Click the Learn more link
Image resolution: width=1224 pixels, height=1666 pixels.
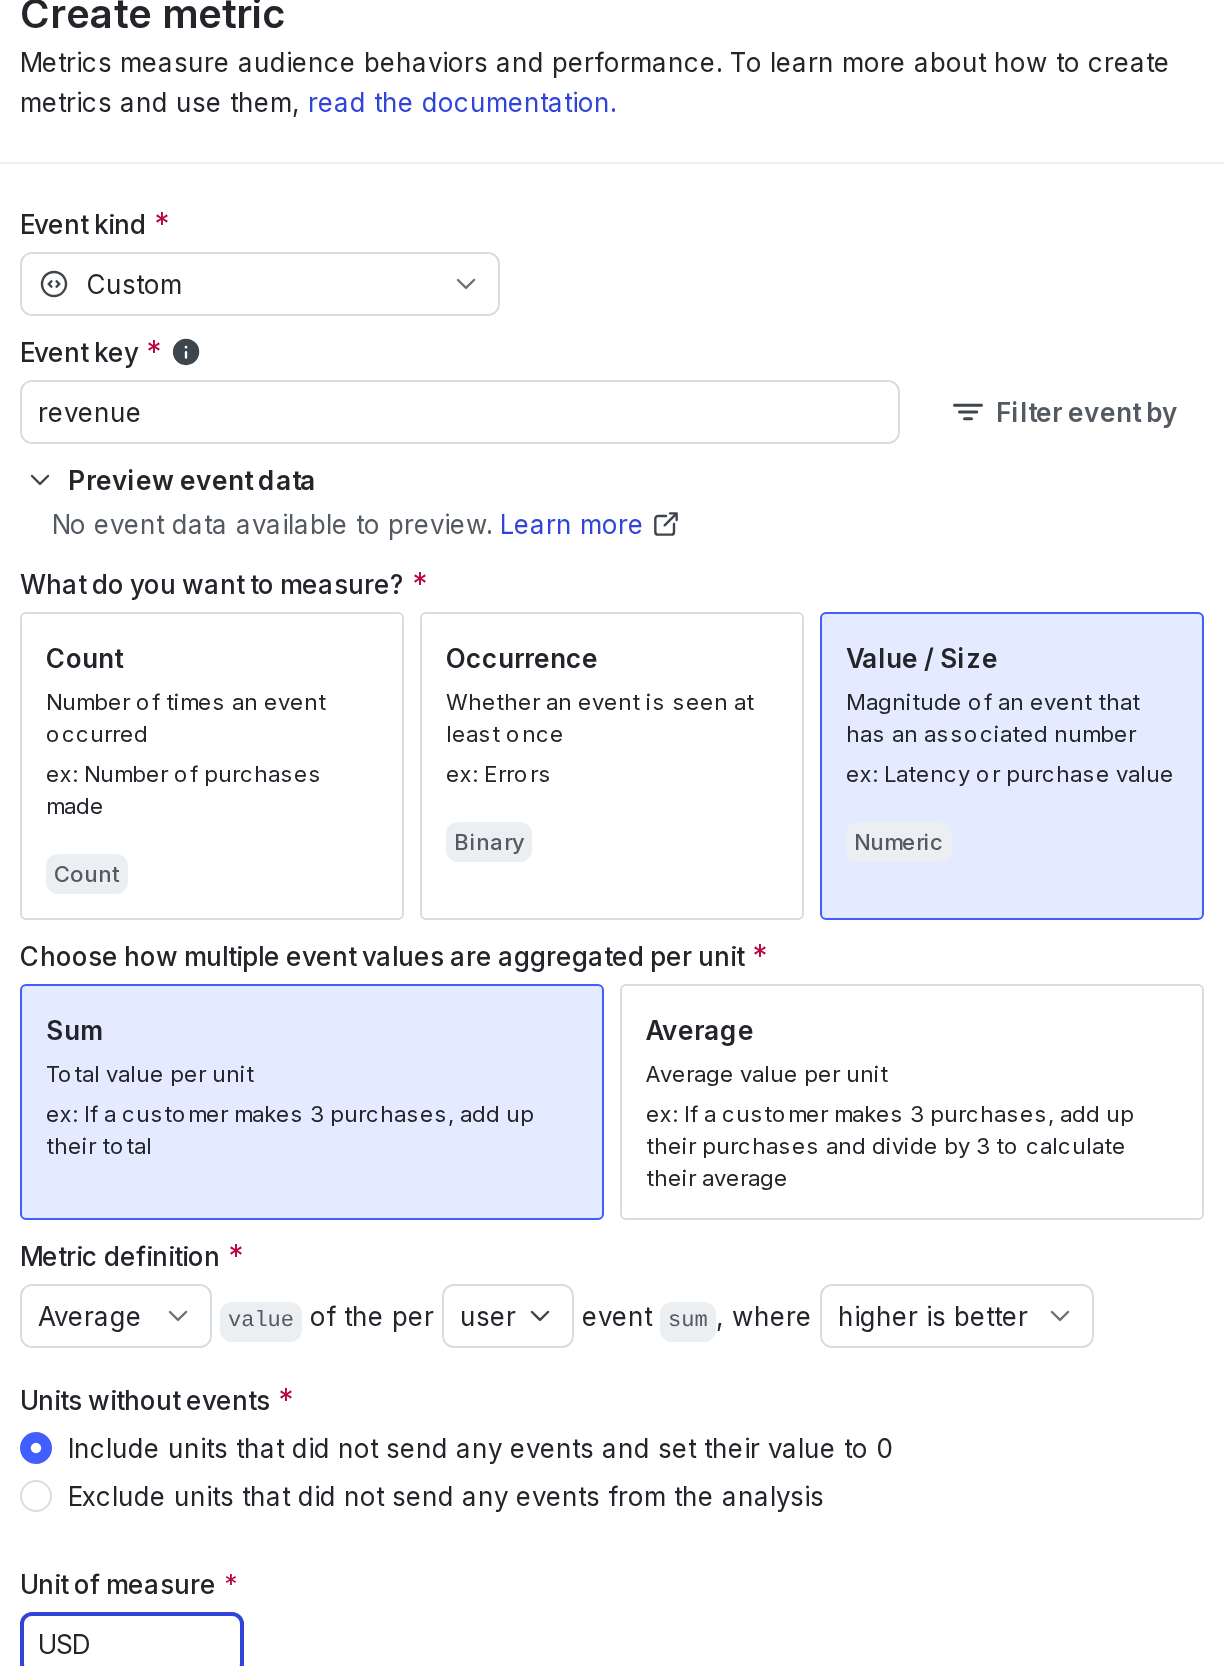(571, 524)
